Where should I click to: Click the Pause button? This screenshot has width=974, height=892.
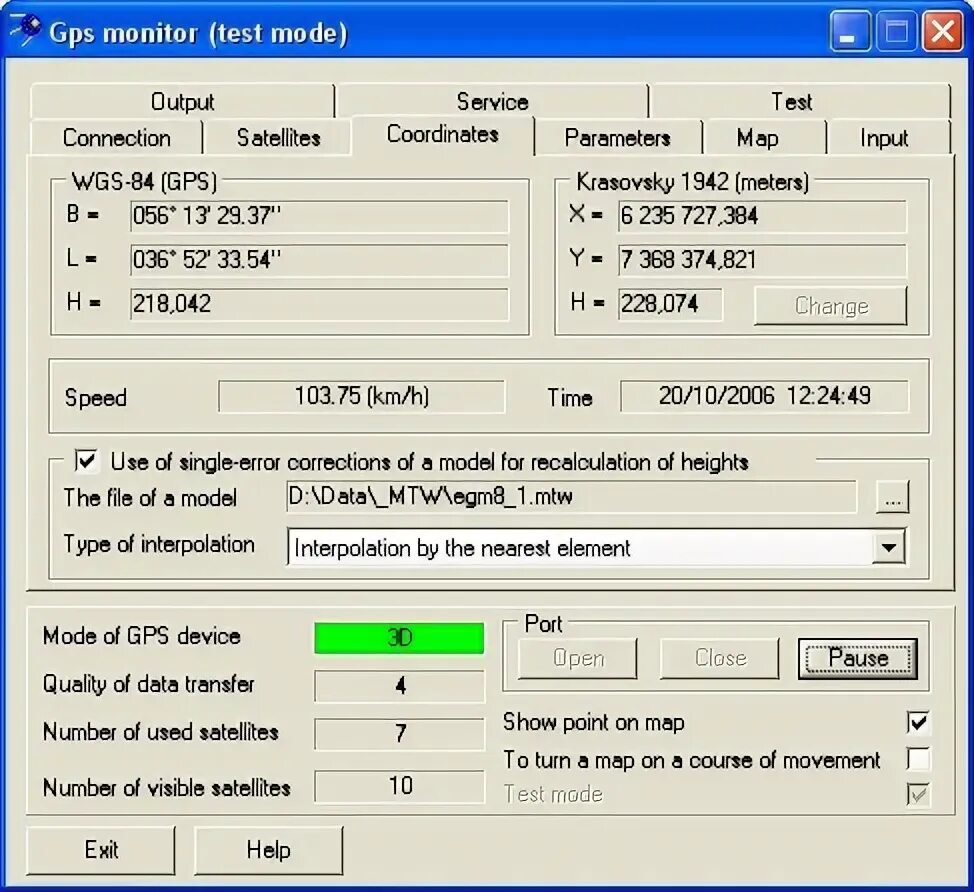point(858,658)
